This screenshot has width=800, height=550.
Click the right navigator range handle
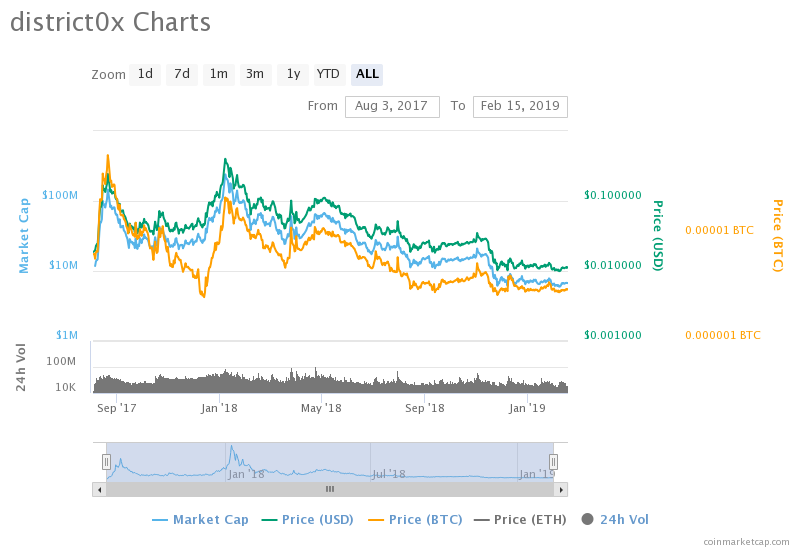553,462
